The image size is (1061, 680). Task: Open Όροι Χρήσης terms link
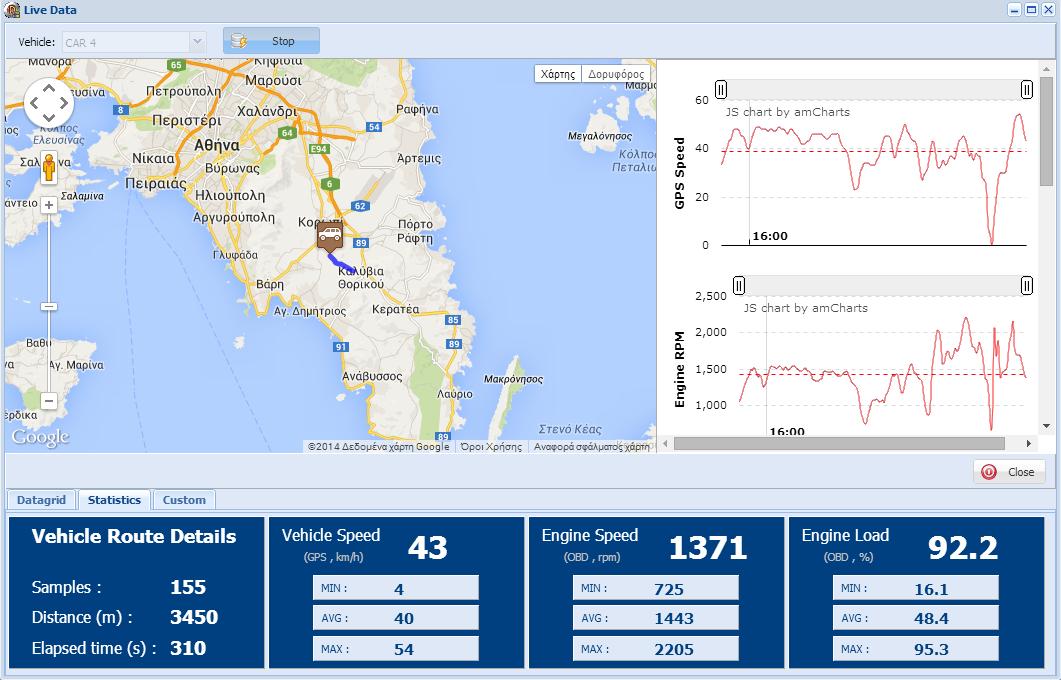click(491, 447)
